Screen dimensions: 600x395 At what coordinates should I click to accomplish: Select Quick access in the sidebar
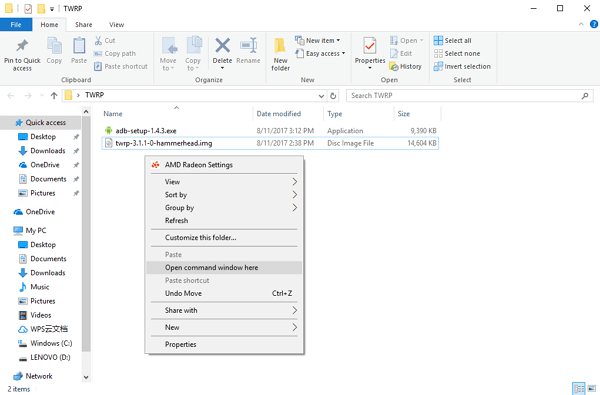(x=41, y=122)
